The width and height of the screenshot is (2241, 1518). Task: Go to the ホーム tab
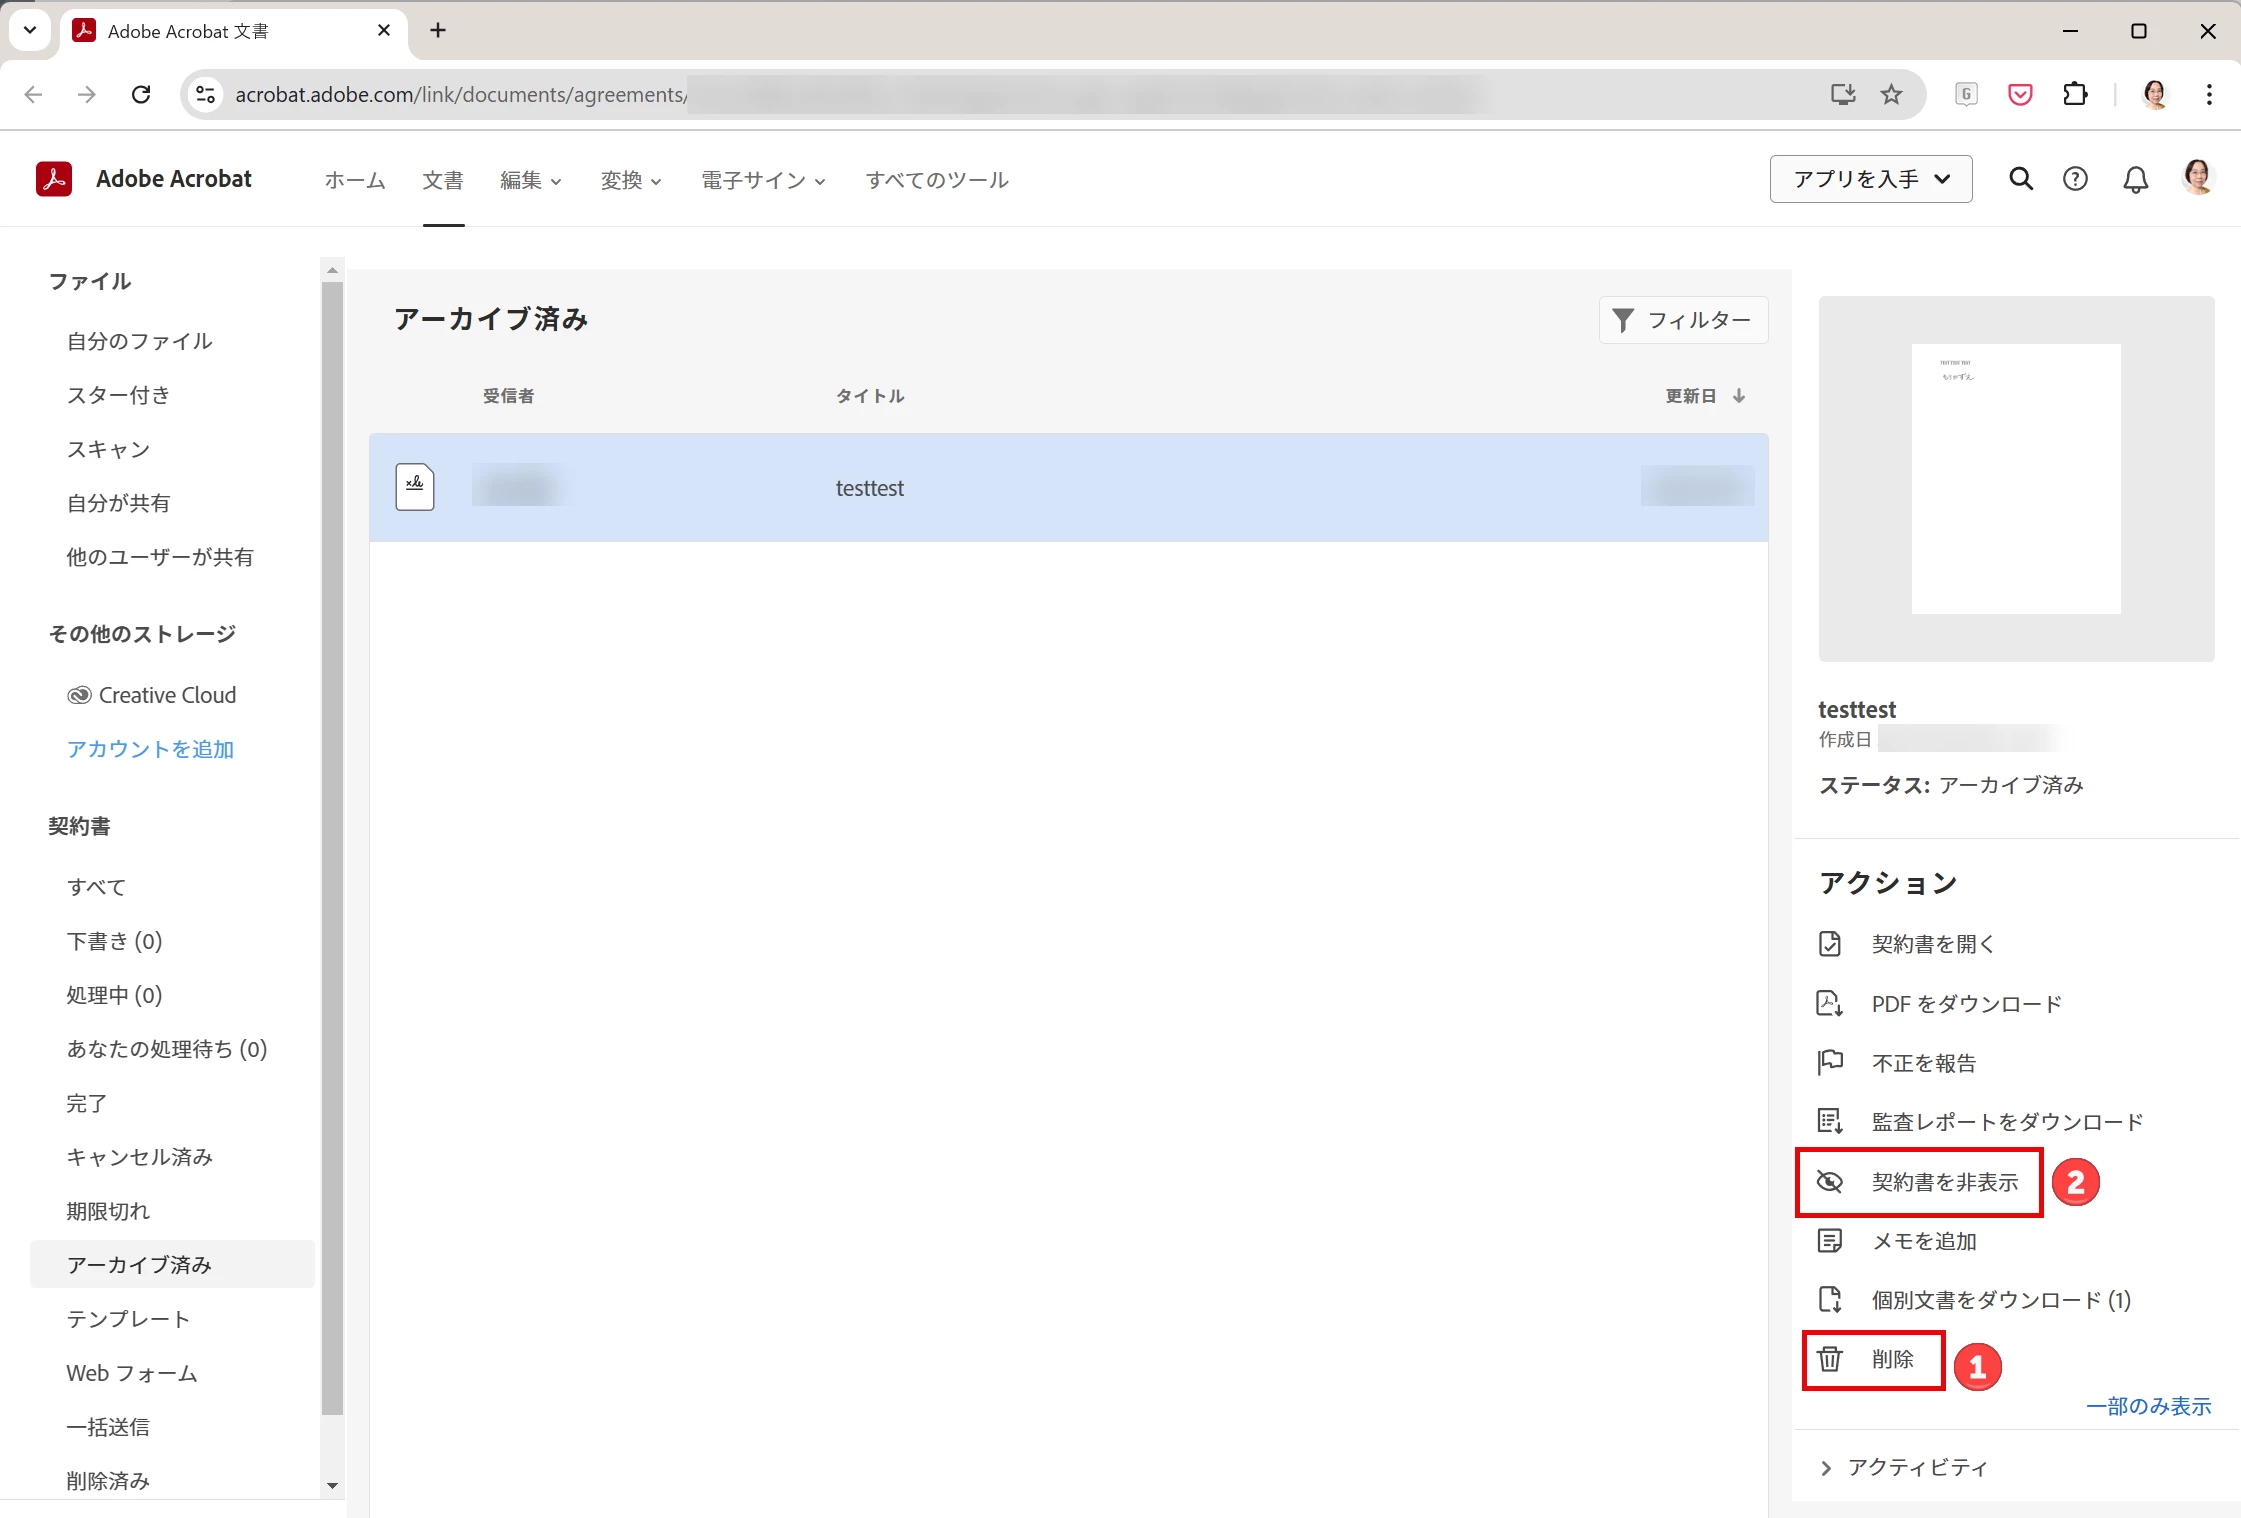pos(355,180)
